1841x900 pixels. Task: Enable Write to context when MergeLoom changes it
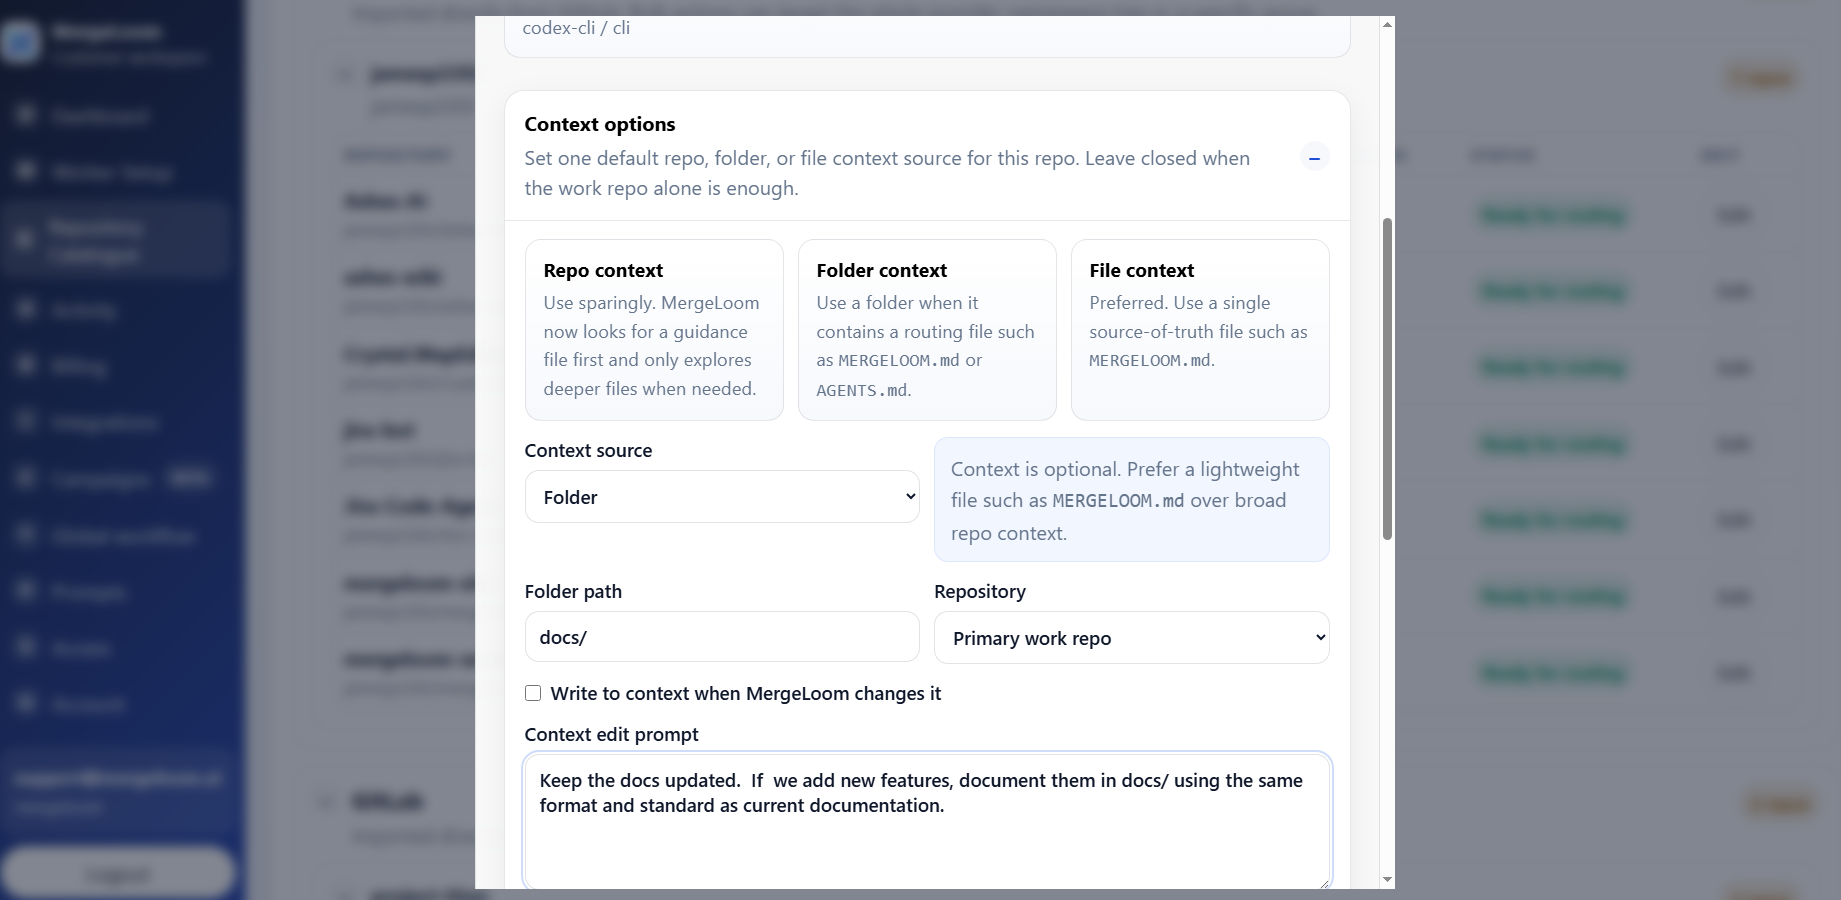[x=533, y=693]
